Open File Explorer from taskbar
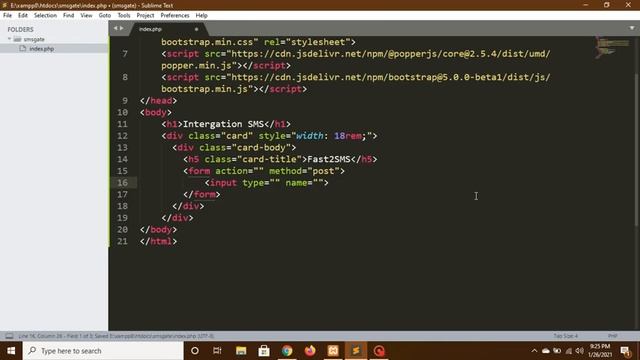Viewport: 640px width, 360px height. coord(241,351)
